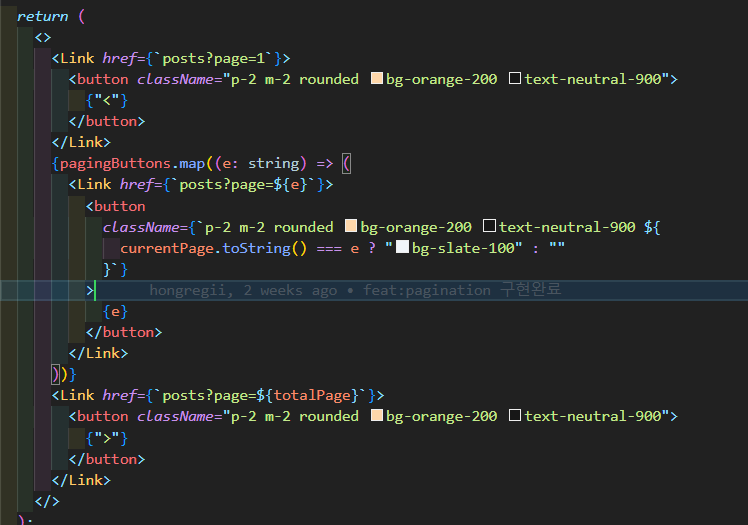
Task: Click the git blame annotation by hongregii
Action: pos(355,290)
